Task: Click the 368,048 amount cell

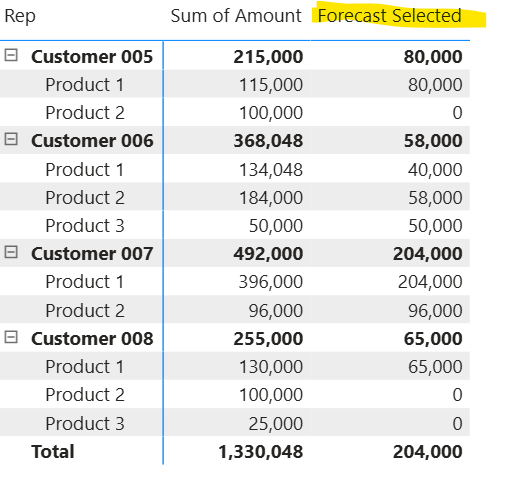Action: coord(268,140)
